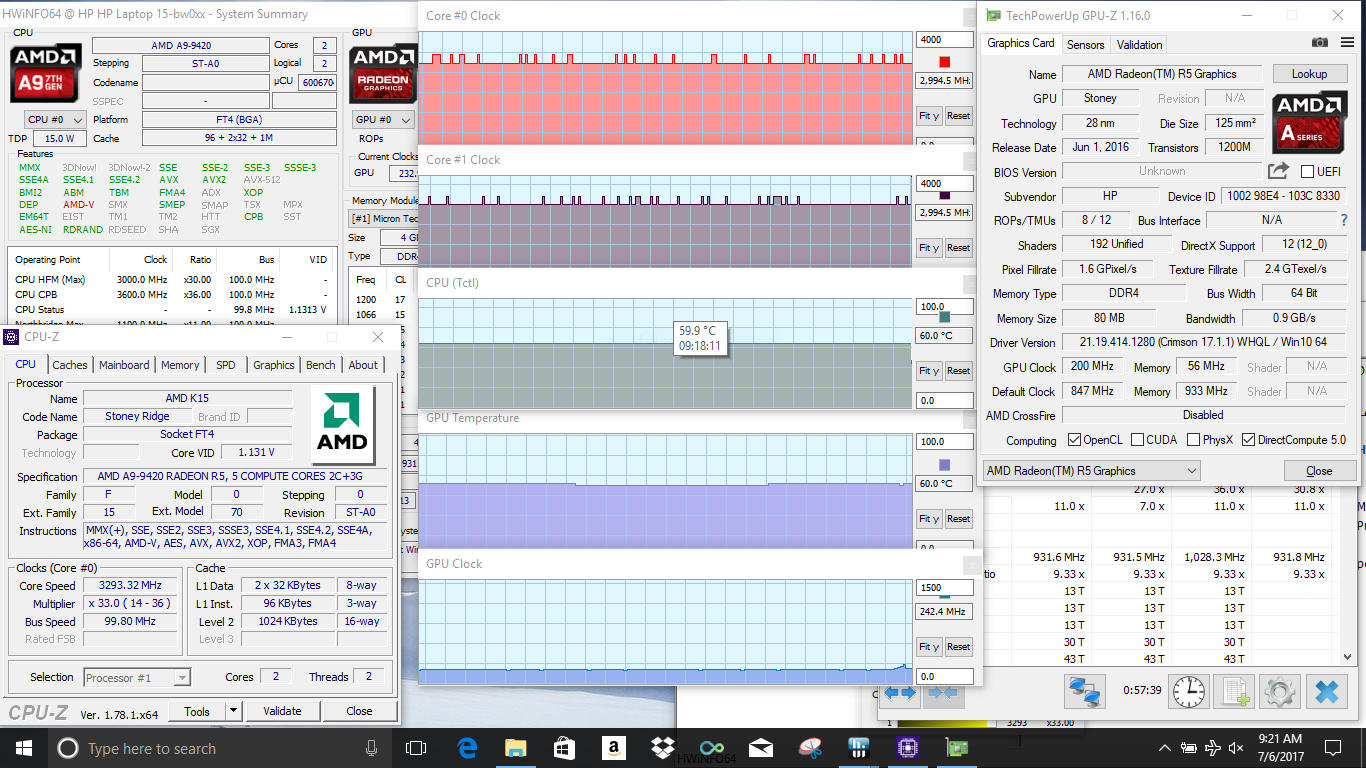Image resolution: width=1366 pixels, height=768 pixels.
Task: Open the CPU-Z SPD tab
Action: (226, 365)
